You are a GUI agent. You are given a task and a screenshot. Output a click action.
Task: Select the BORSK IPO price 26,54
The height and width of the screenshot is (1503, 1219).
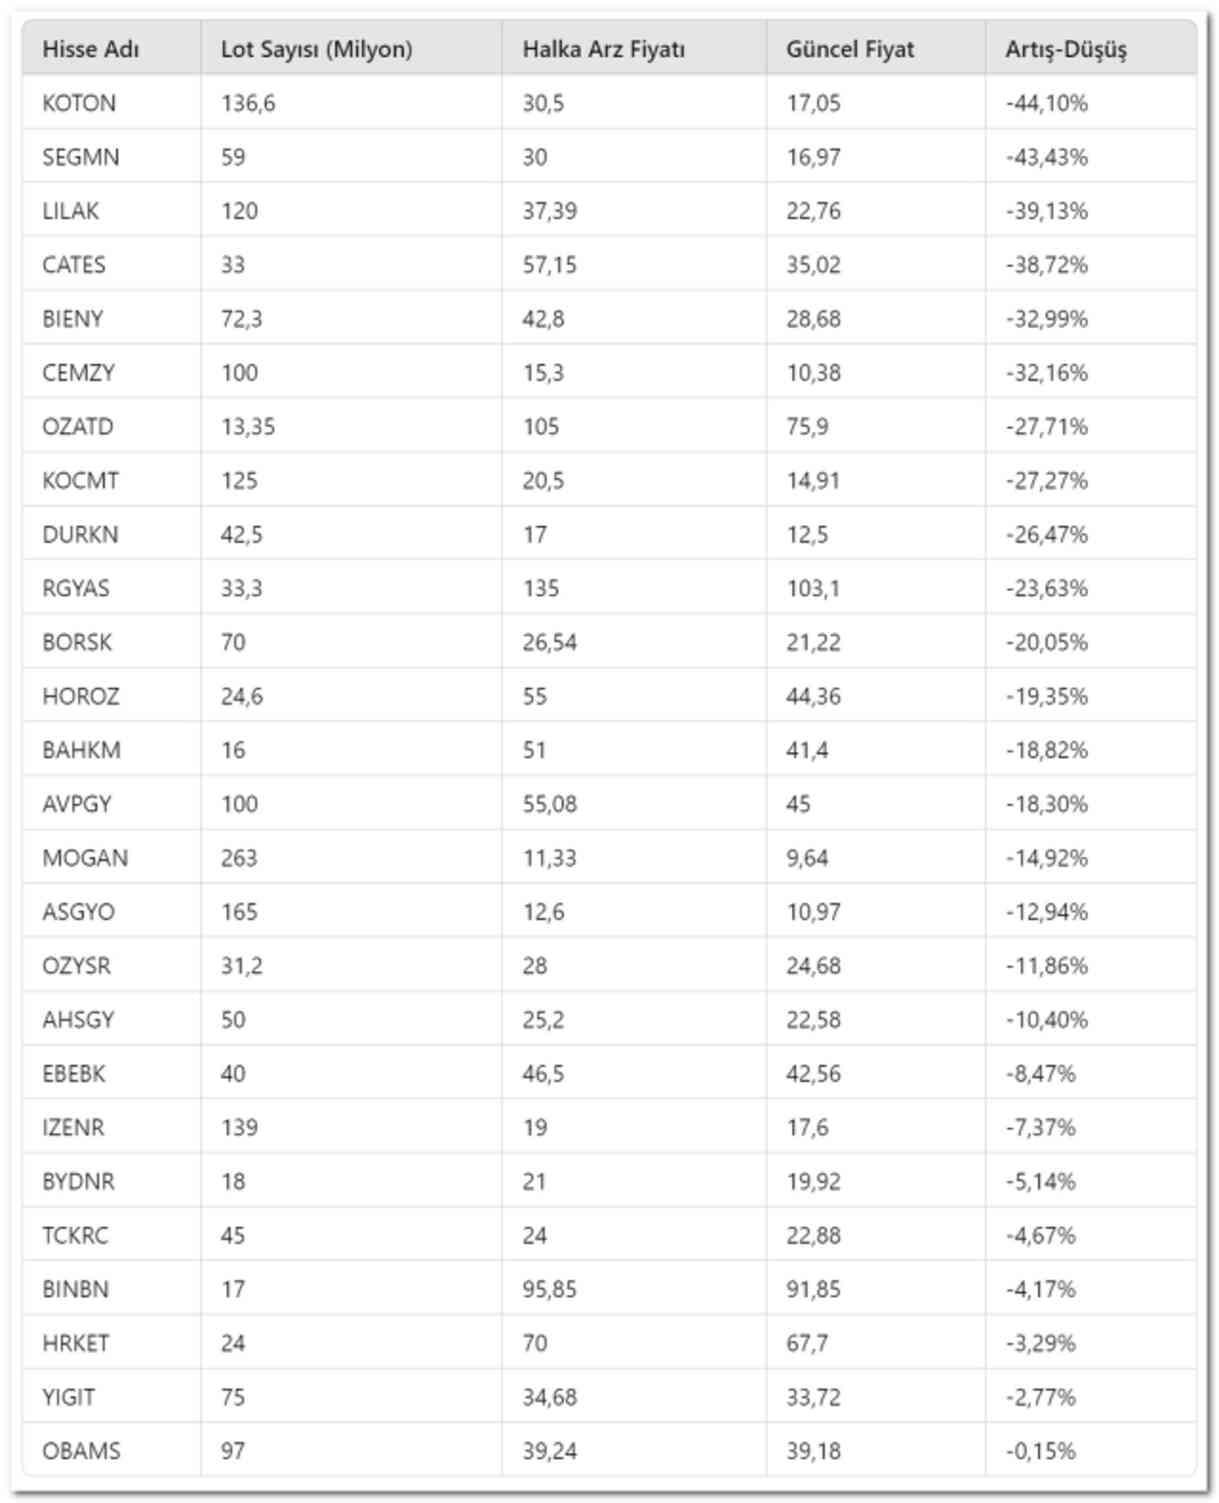(549, 642)
